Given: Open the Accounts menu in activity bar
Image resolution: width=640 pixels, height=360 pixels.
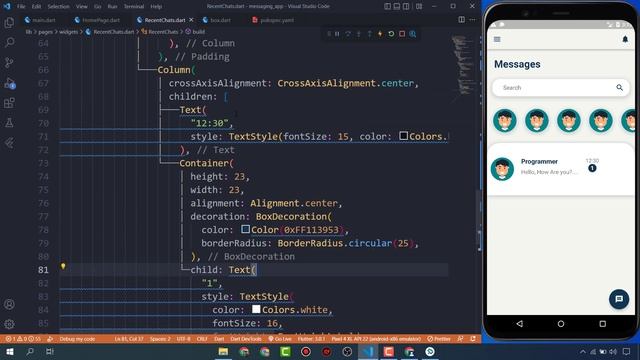Looking at the screenshot, I should [9, 304].
